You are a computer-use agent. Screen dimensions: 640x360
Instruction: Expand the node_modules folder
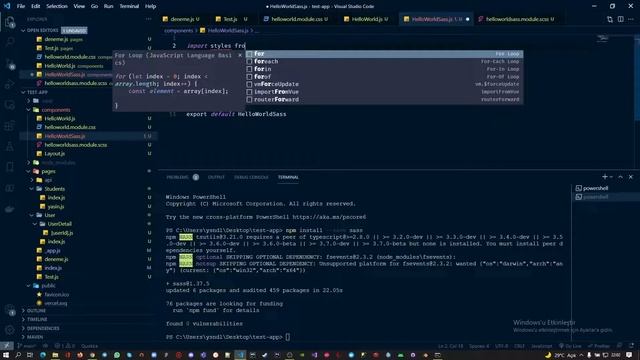pos(29,162)
